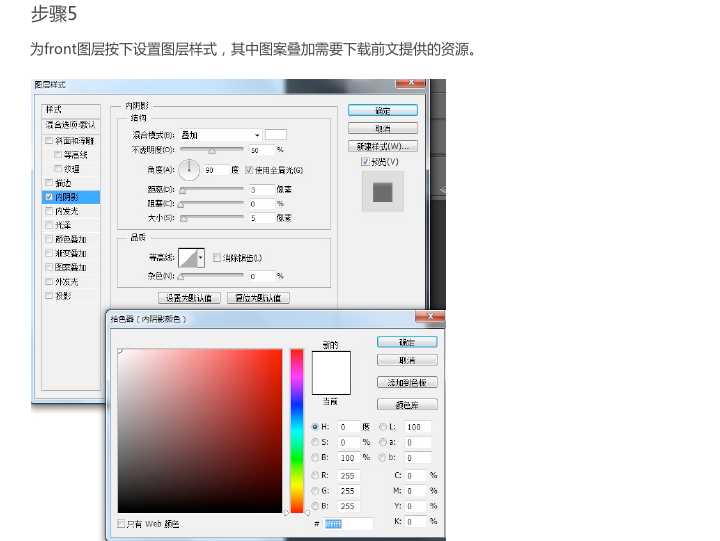
Task: Select the R radio button in color picker
Action: [x=316, y=475]
